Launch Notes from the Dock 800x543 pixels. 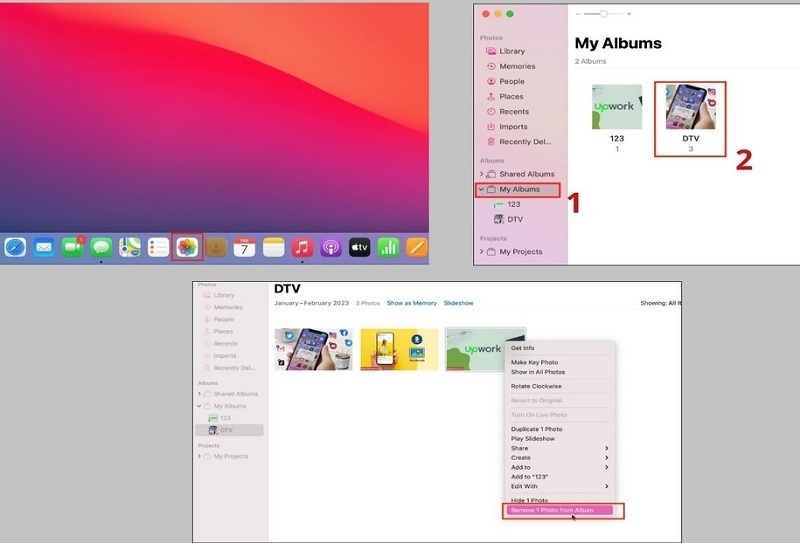(273, 248)
